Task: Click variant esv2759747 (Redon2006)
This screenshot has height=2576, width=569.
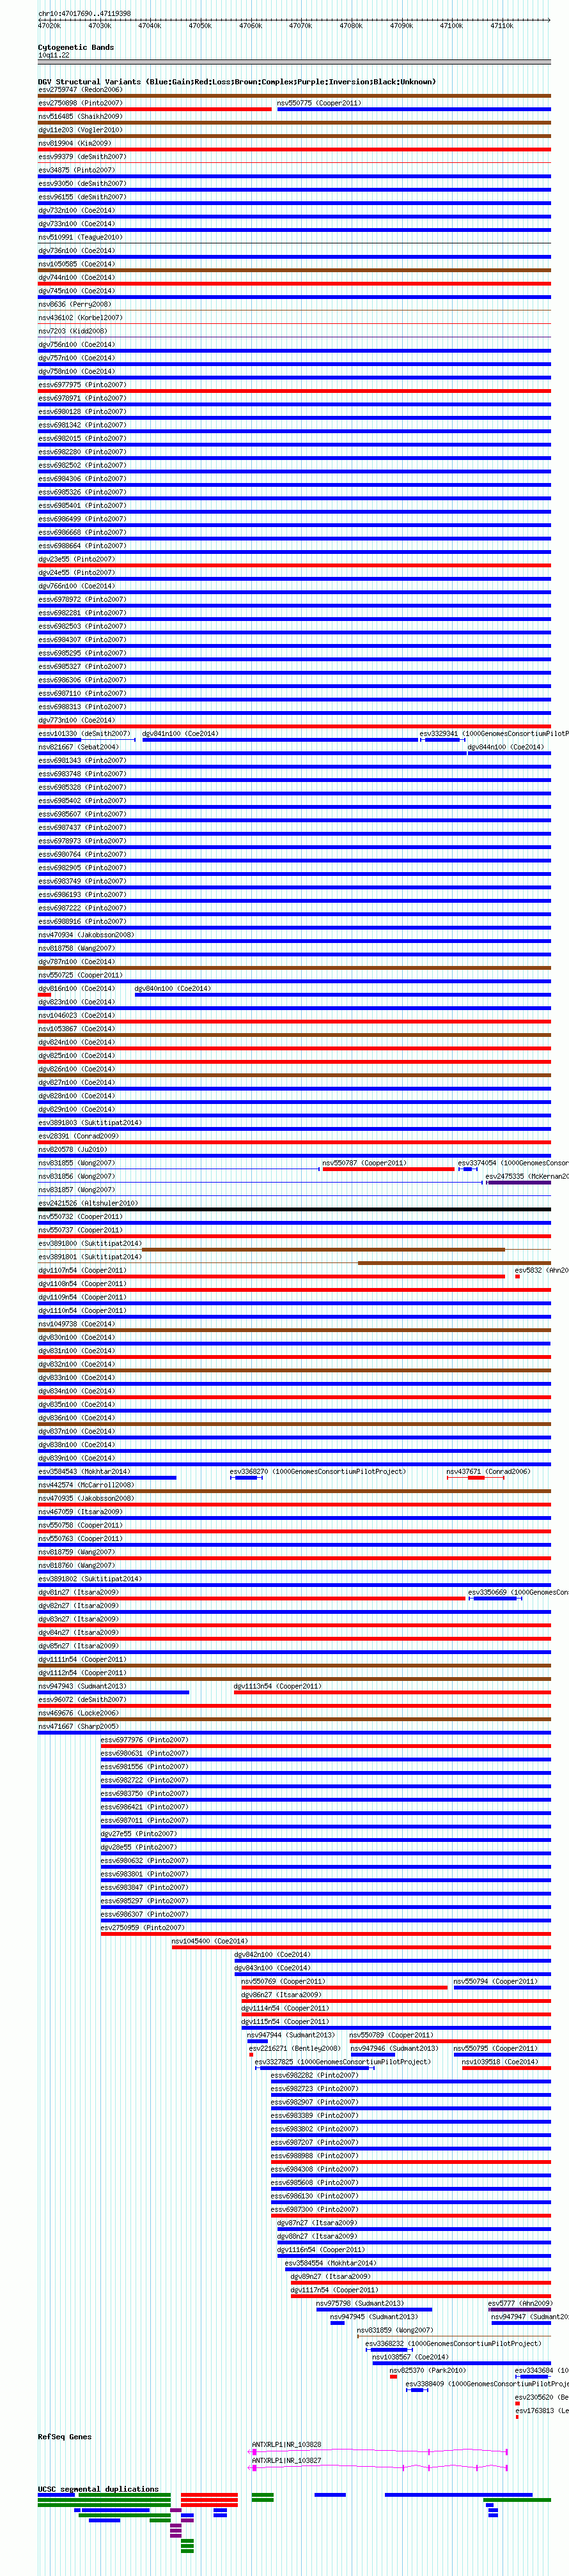Action: (80, 90)
